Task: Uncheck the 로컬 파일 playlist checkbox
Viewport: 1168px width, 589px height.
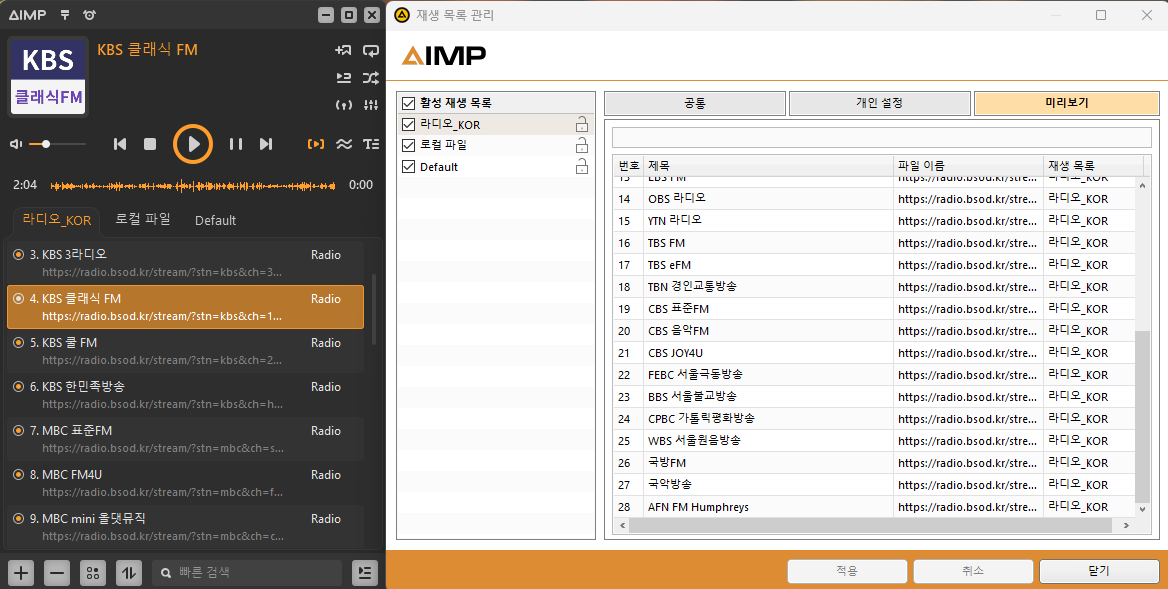Action: 408,145
